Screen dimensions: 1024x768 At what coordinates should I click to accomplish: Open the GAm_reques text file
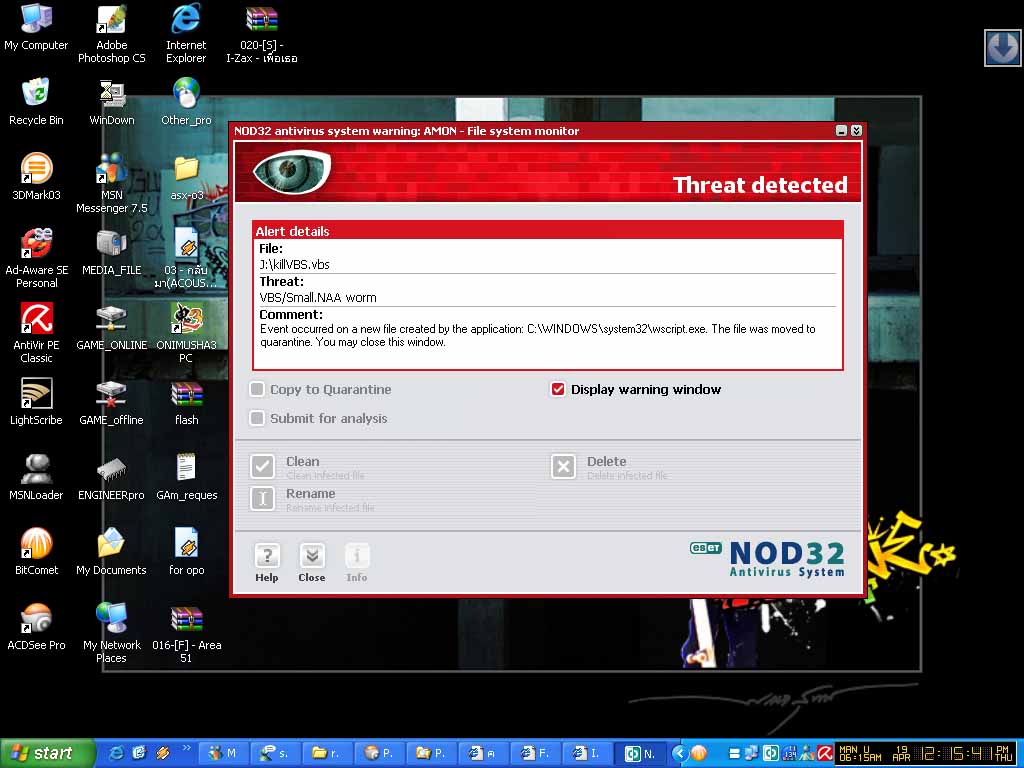click(x=186, y=477)
